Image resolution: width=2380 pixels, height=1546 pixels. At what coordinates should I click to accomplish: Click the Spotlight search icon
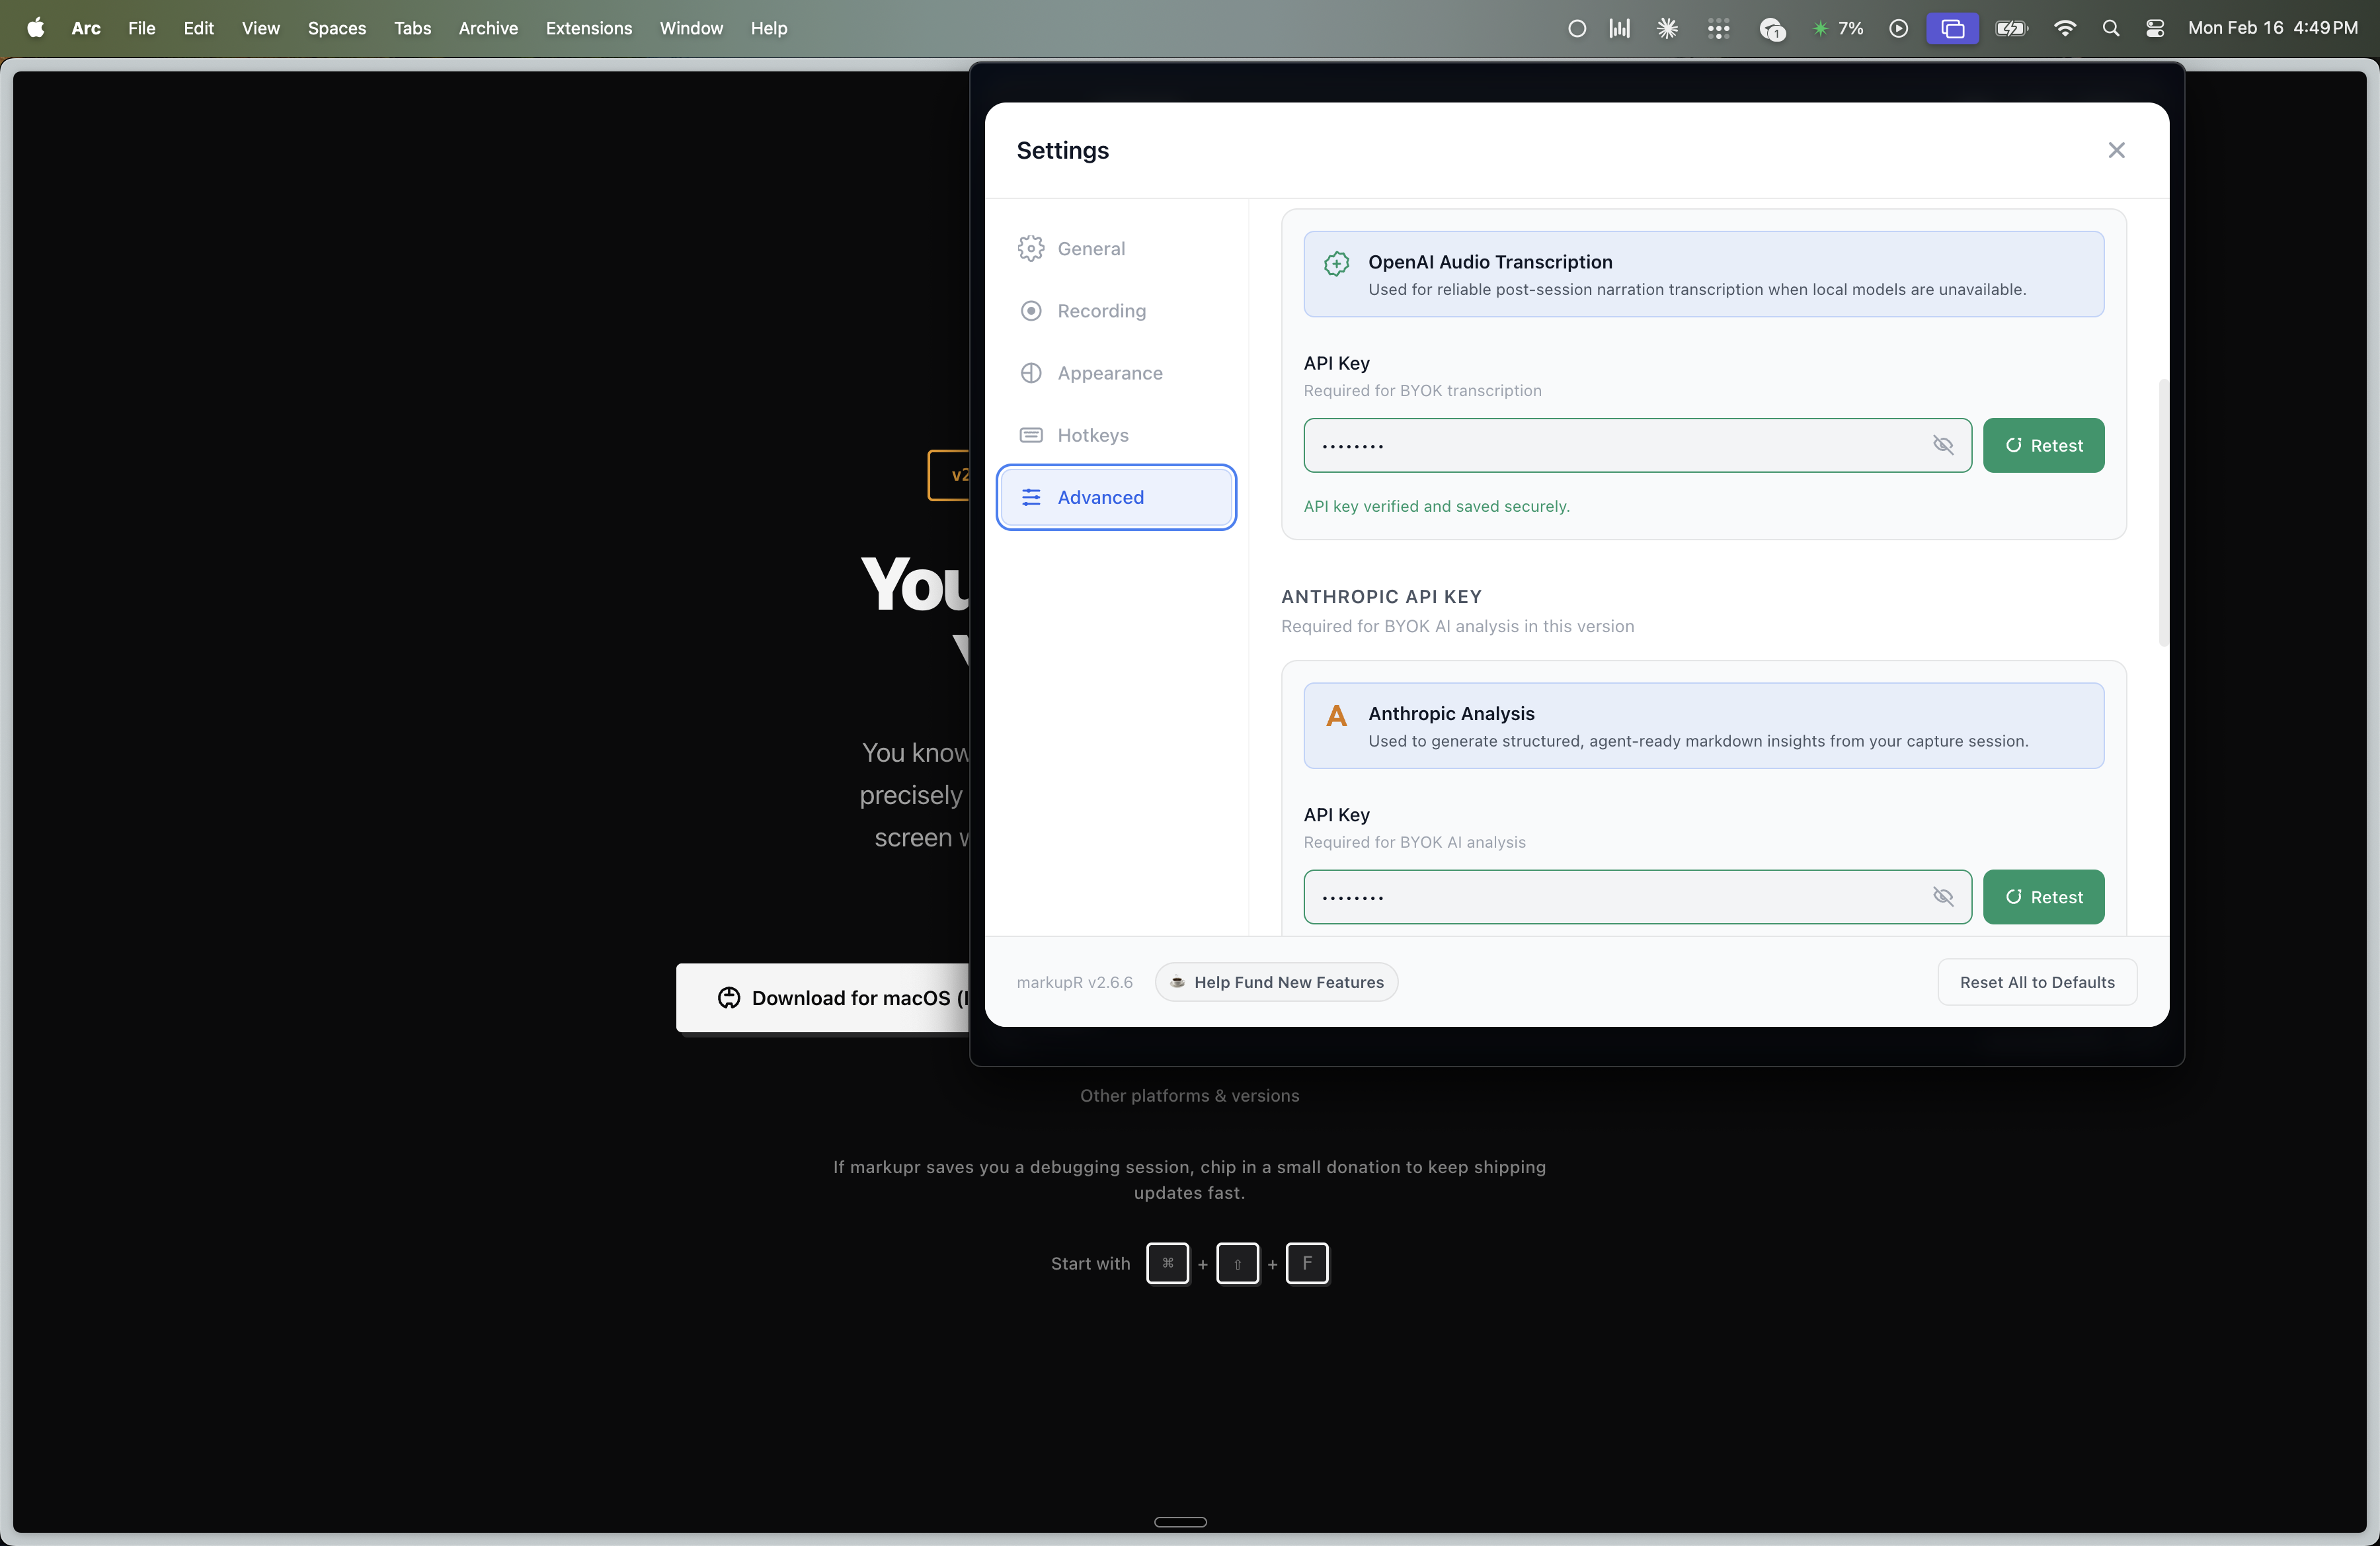coord(2110,28)
